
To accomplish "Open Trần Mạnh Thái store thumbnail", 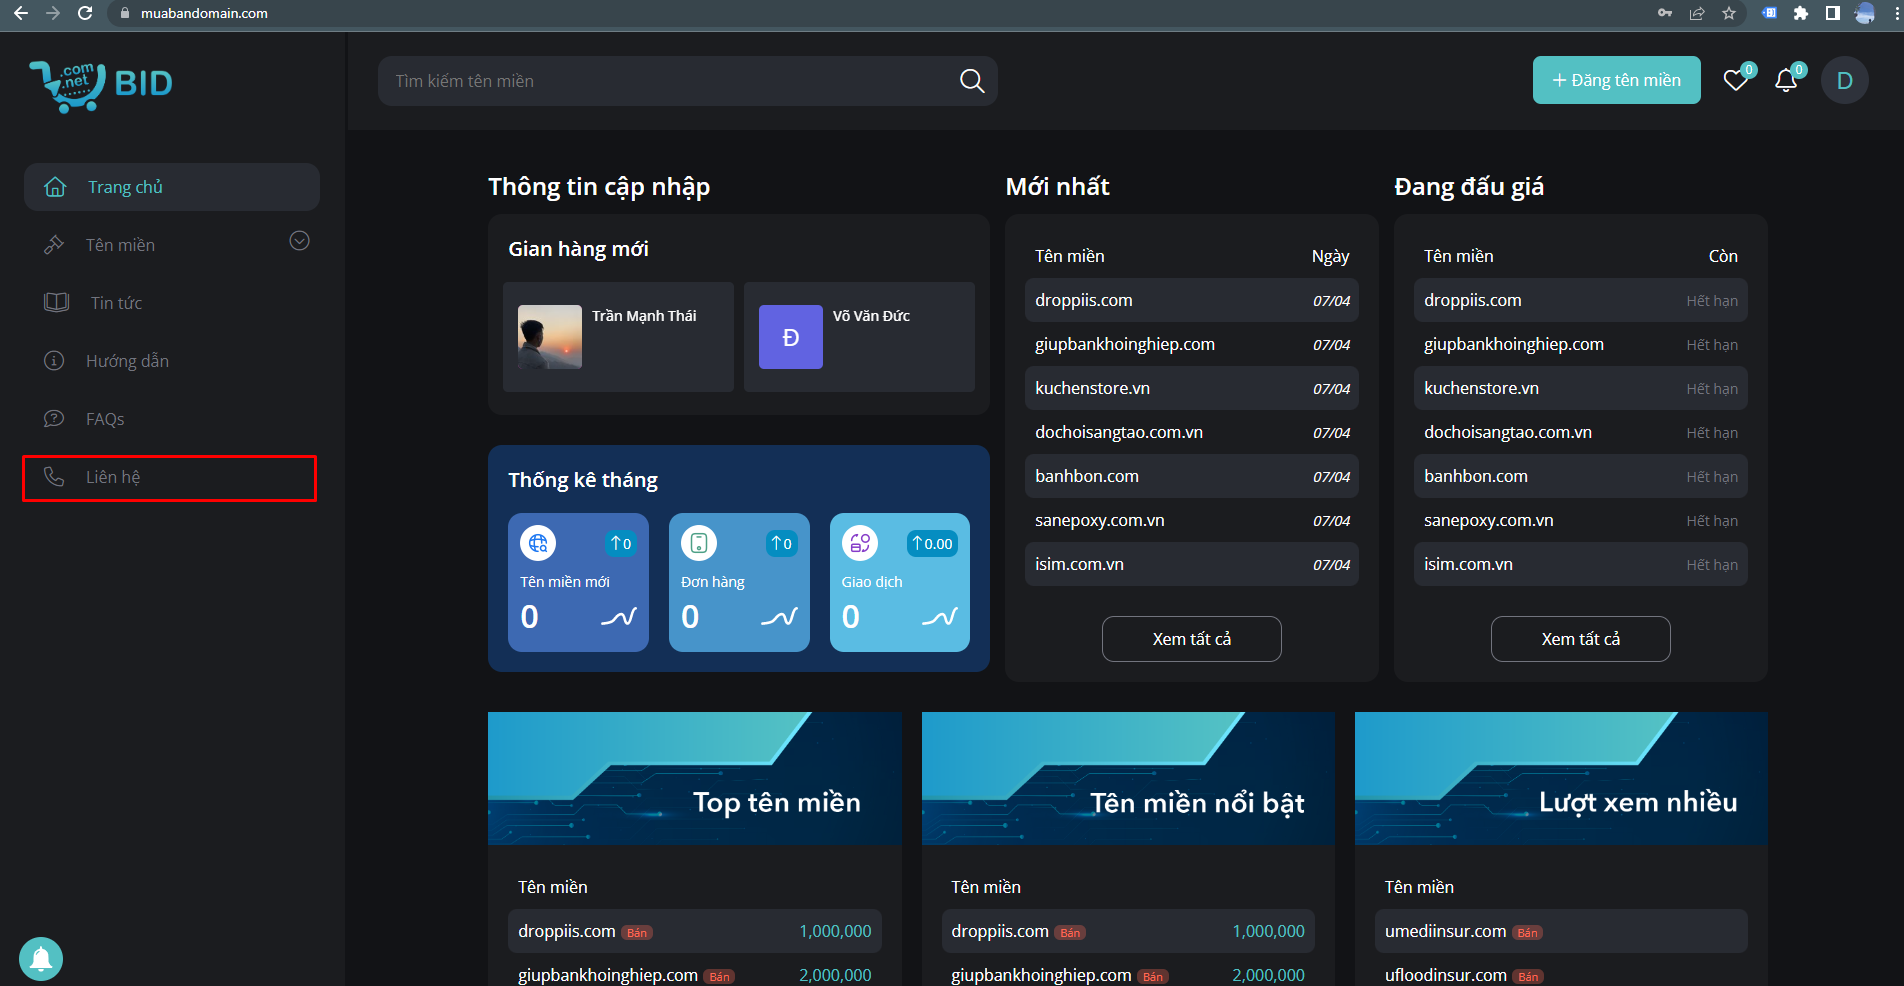I will click(550, 337).
